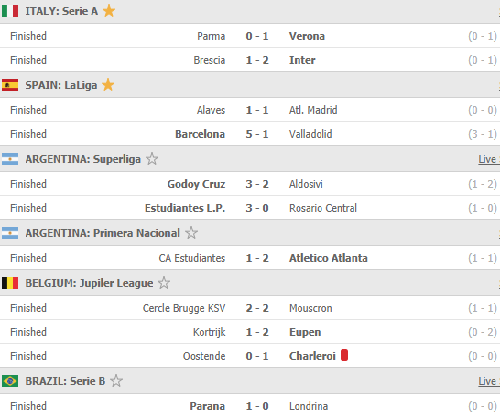Open the Live link for Brazil Serie B
This screenshot has width=500, height=417.
[487, 381]
